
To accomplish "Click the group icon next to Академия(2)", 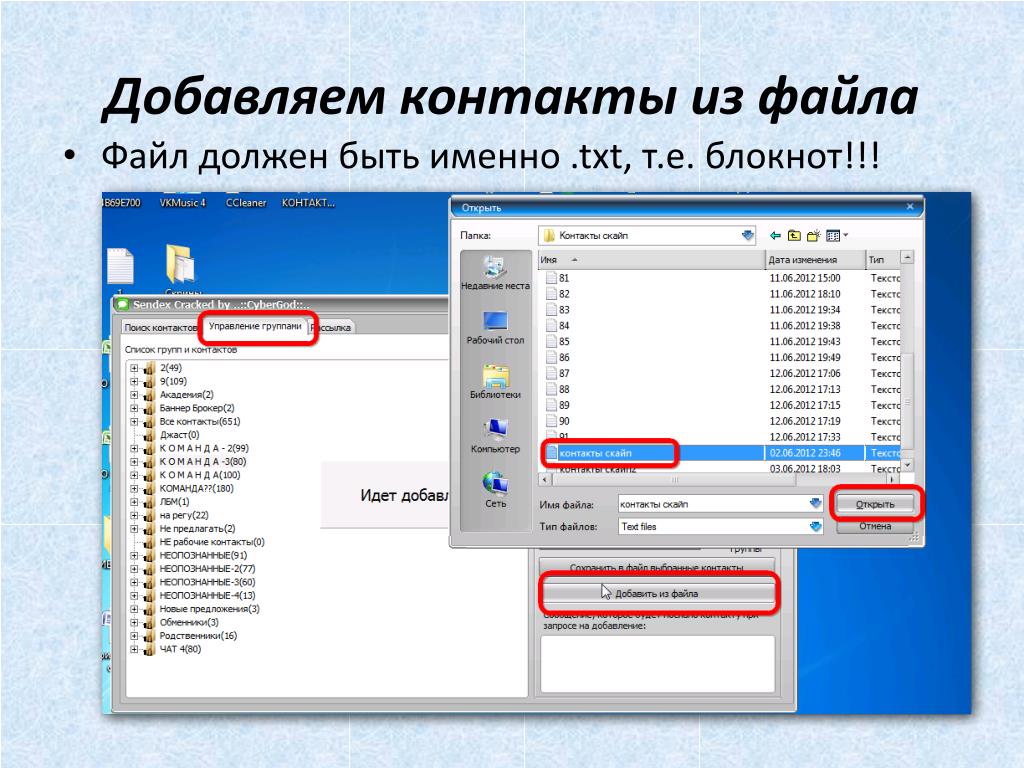I will pyautogui.click(x=149, y=395).
